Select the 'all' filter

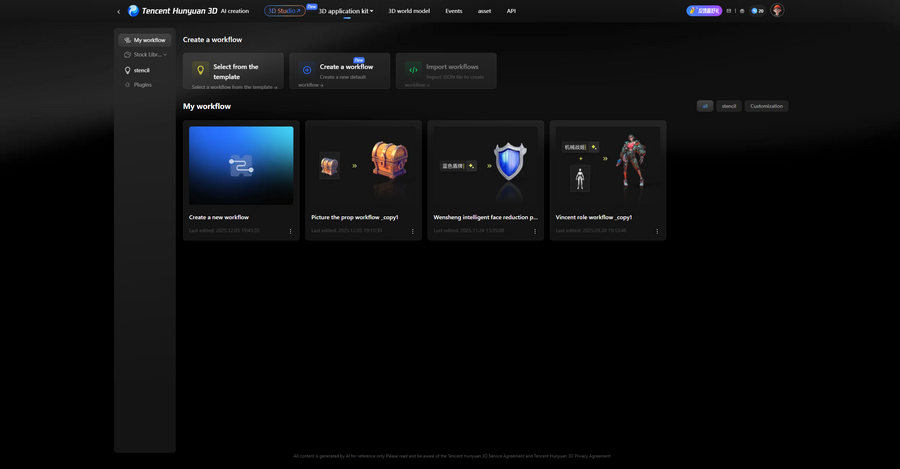tap(705, 106)
